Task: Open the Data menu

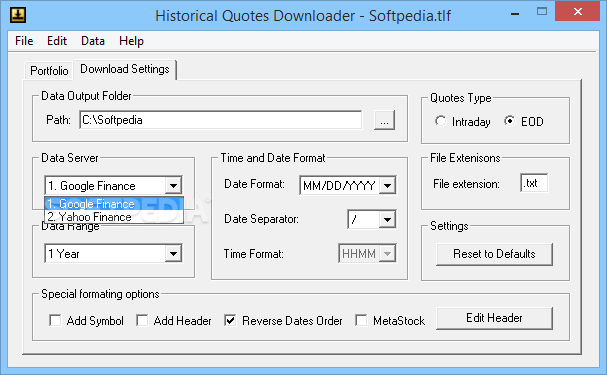Action: coord(93,41)
